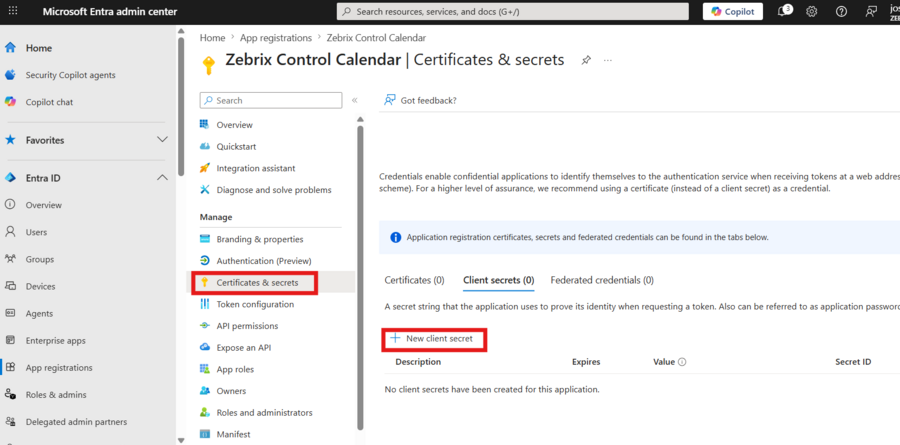Open Roles & admins in the left navigation
This screenshot has height=445, width=900.
[x=56, y=394]
